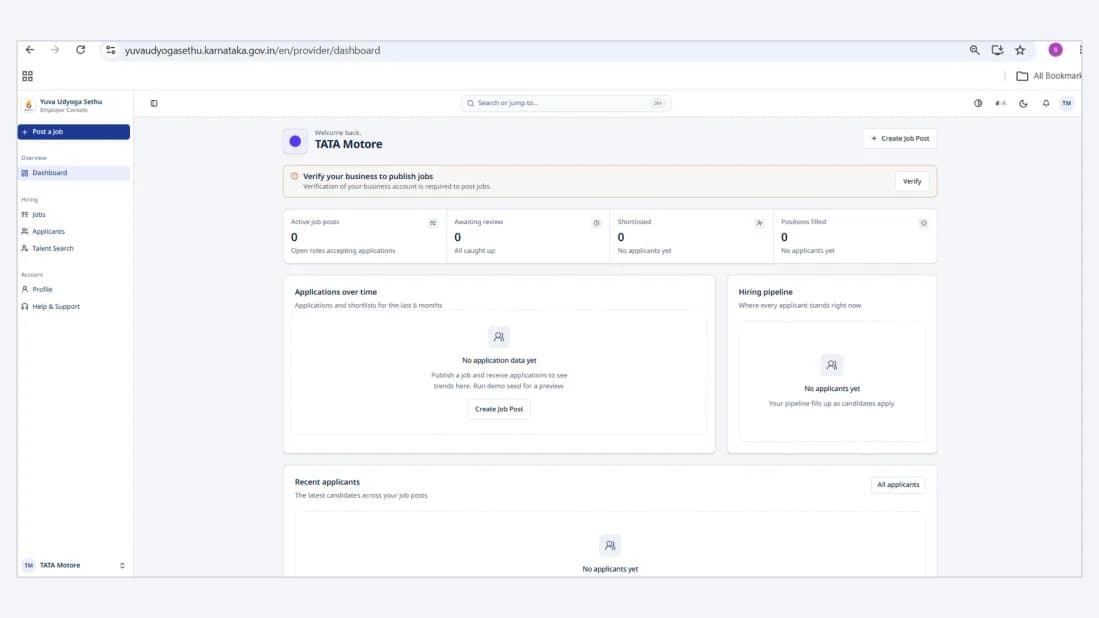
Task: Click the Recent applicants heading
Action: point(327,482)
